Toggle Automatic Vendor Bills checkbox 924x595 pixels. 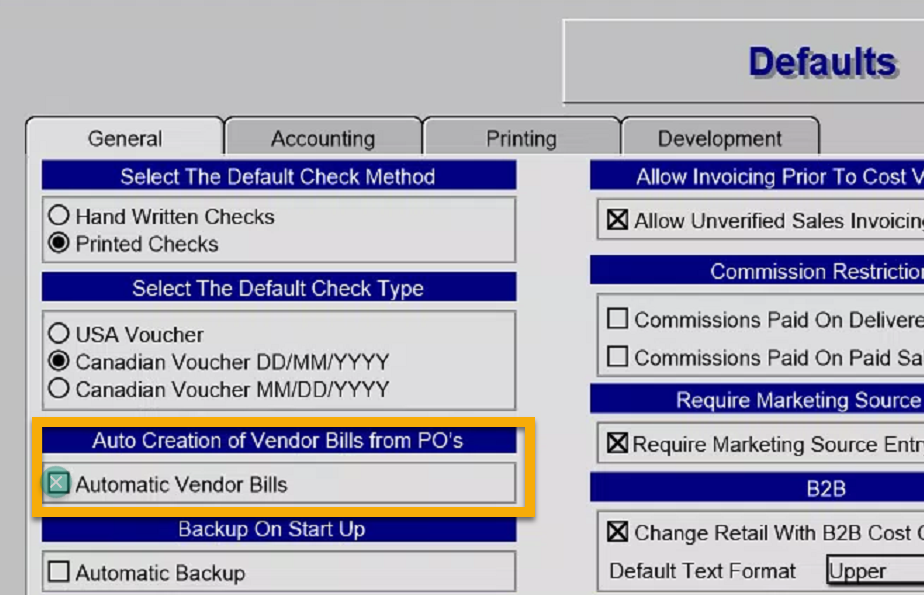[58, 483]
